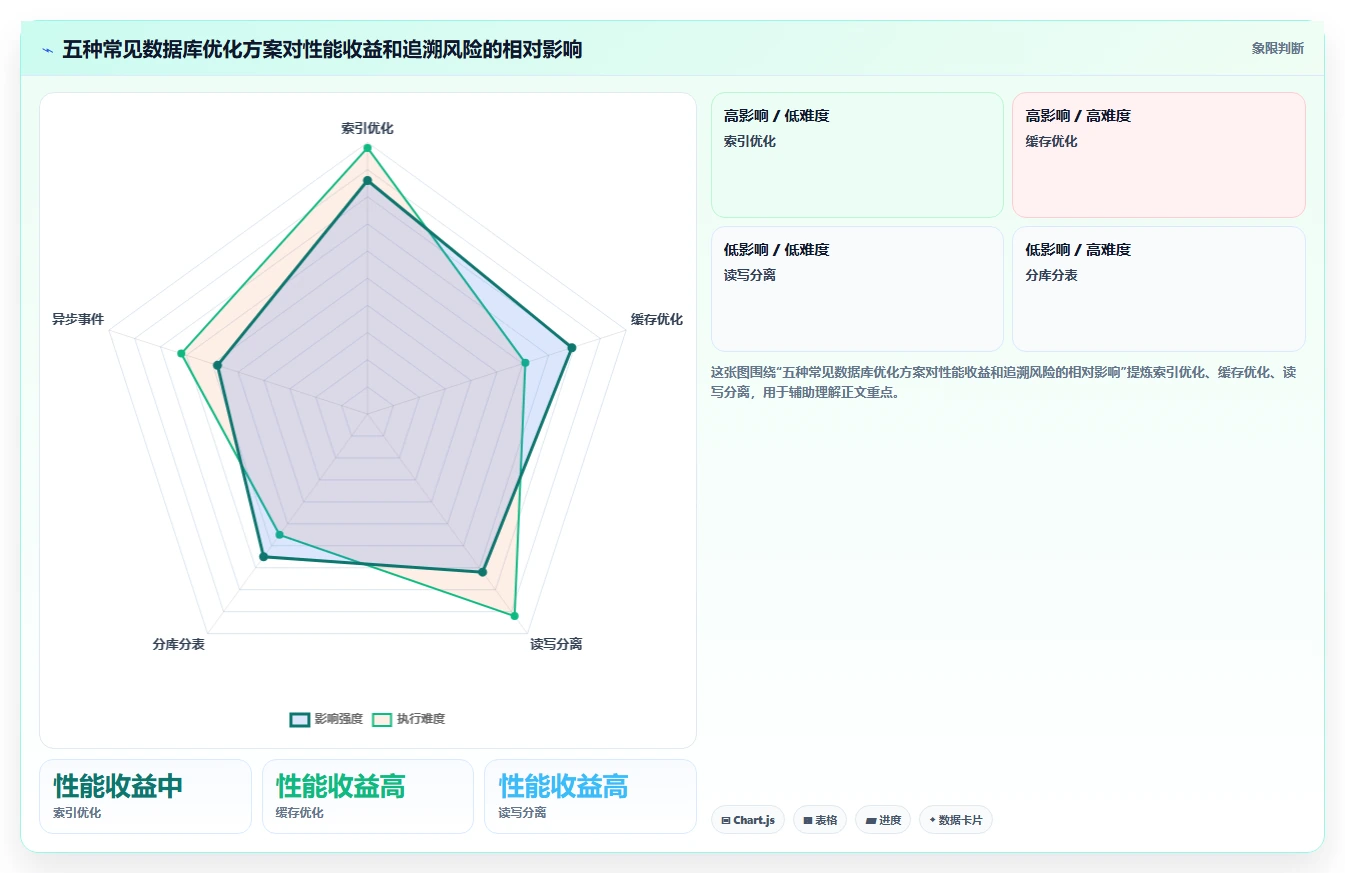1345x873 pixels.
Task: Click 执行难度 data point on 索引优化 axis
Action: coord(367,148)
